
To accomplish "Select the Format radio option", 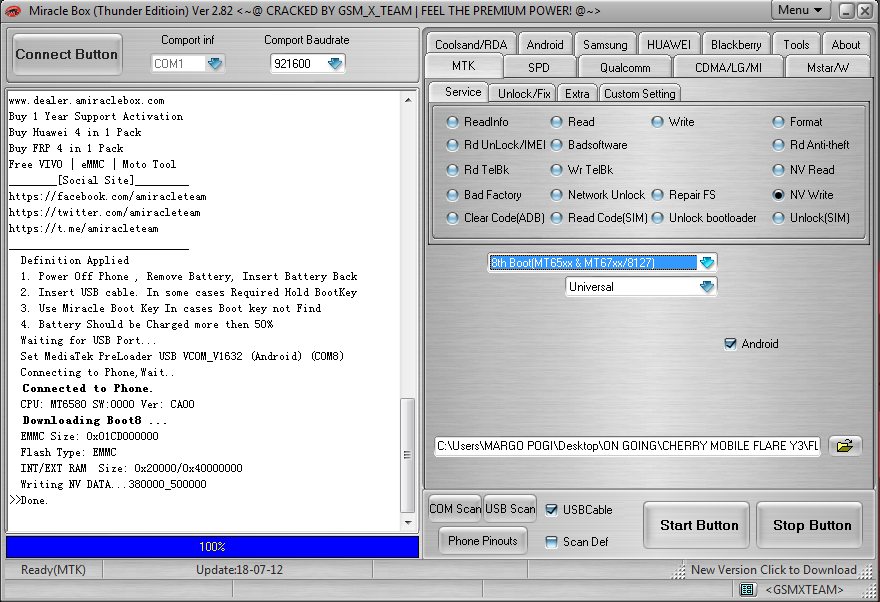I will point(778,122).
